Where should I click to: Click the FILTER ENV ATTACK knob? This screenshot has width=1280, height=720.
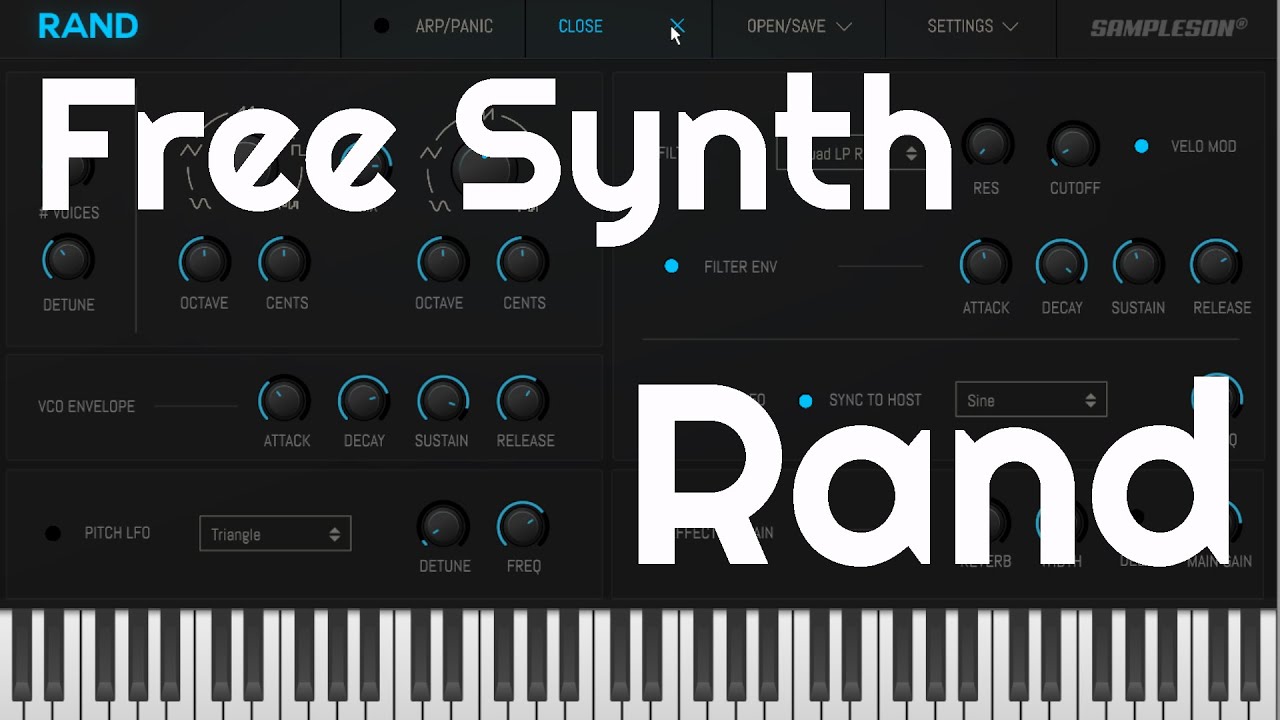pyautogui.click(x=985, y=265)
